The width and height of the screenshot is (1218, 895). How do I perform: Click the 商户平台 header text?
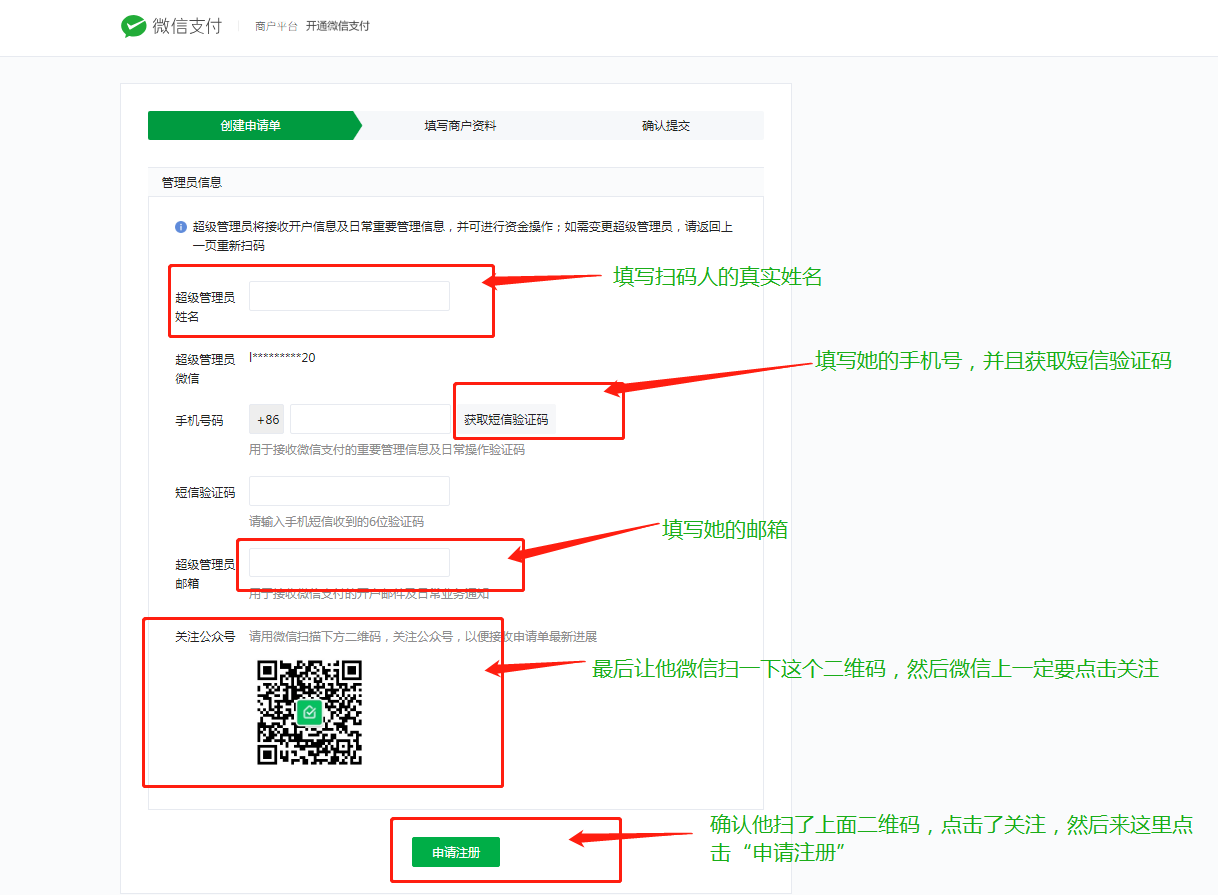[276, 27]
